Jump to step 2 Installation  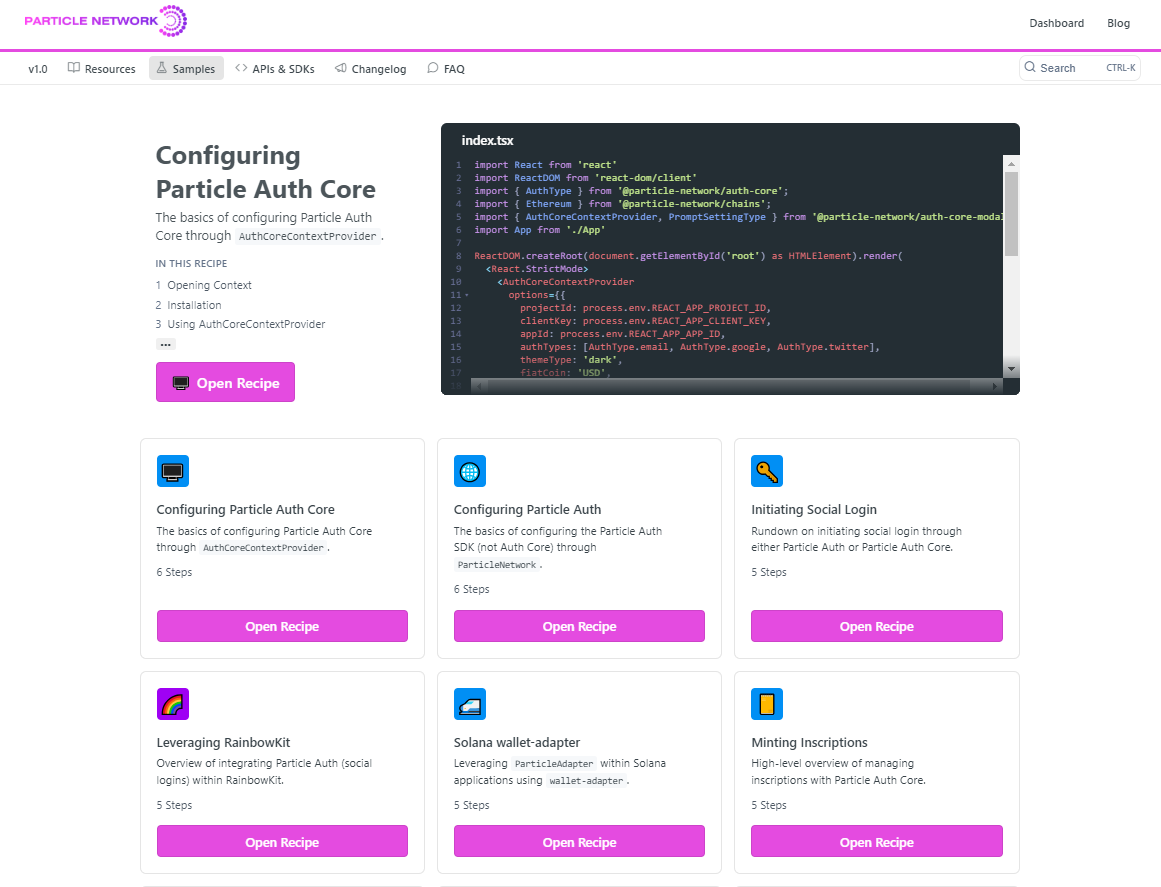tap(188, 305)
